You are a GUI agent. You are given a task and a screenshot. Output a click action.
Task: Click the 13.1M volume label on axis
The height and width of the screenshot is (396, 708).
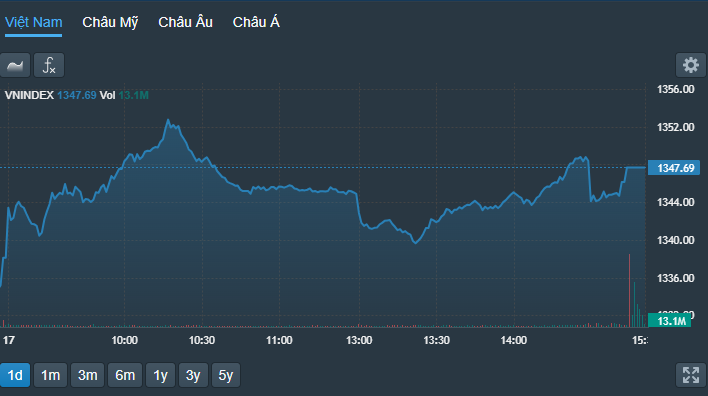click(670, 321)
